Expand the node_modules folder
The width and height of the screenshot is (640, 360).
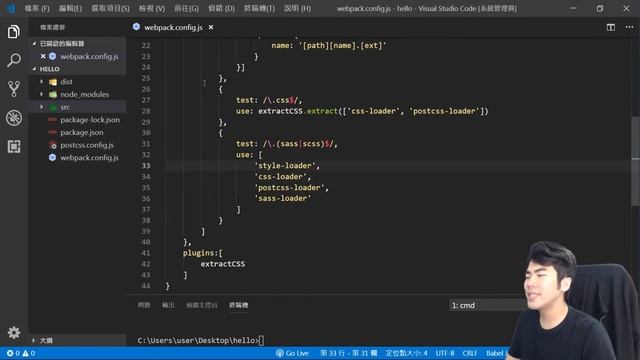coord(42,94)
